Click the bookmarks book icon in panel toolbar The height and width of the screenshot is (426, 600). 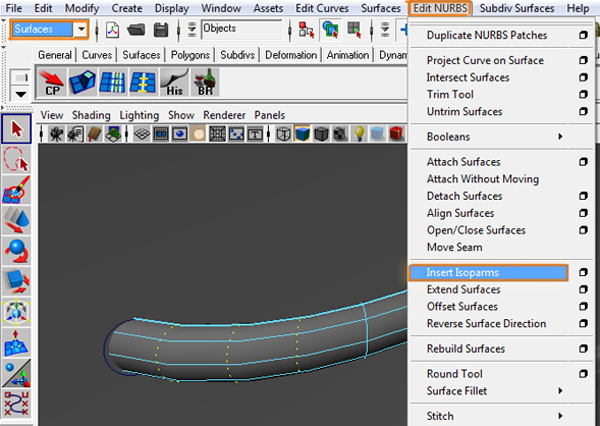click(x=94, y=134)
